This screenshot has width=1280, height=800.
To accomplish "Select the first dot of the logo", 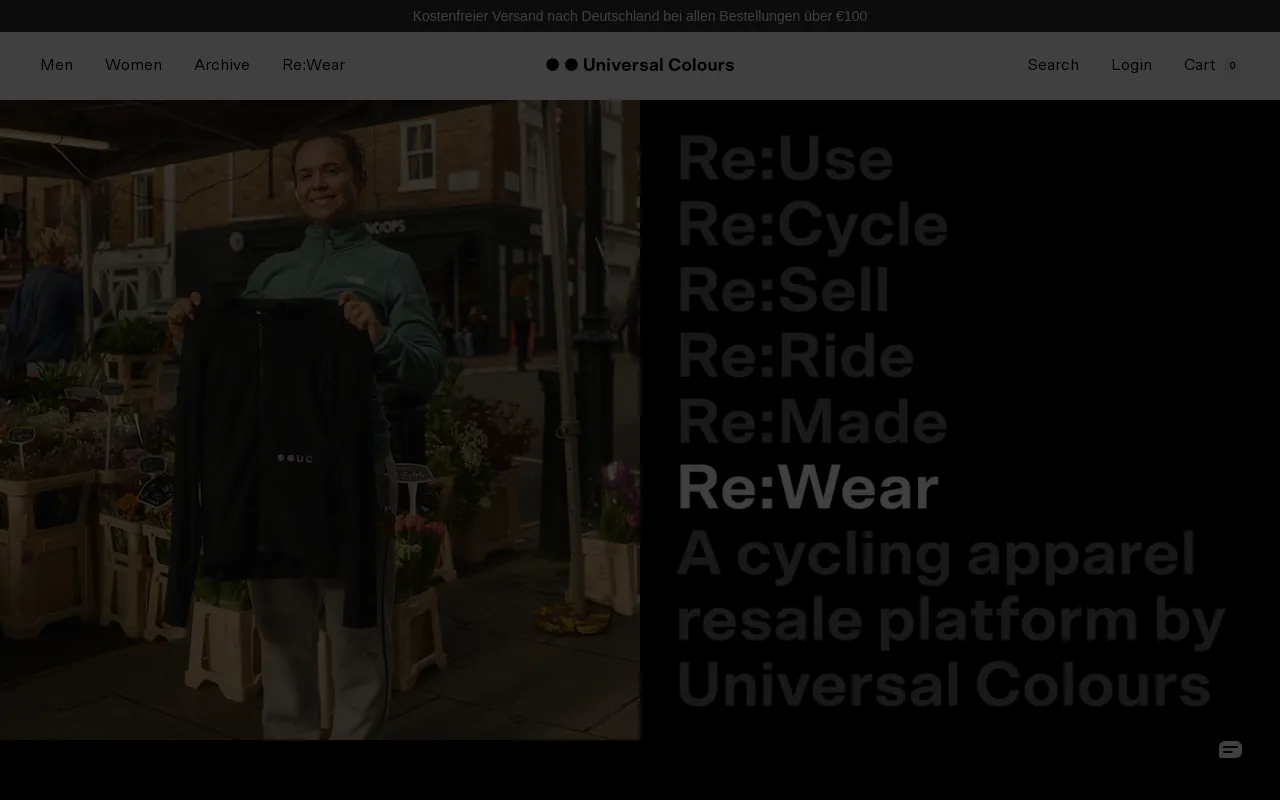I will [552, 64].
